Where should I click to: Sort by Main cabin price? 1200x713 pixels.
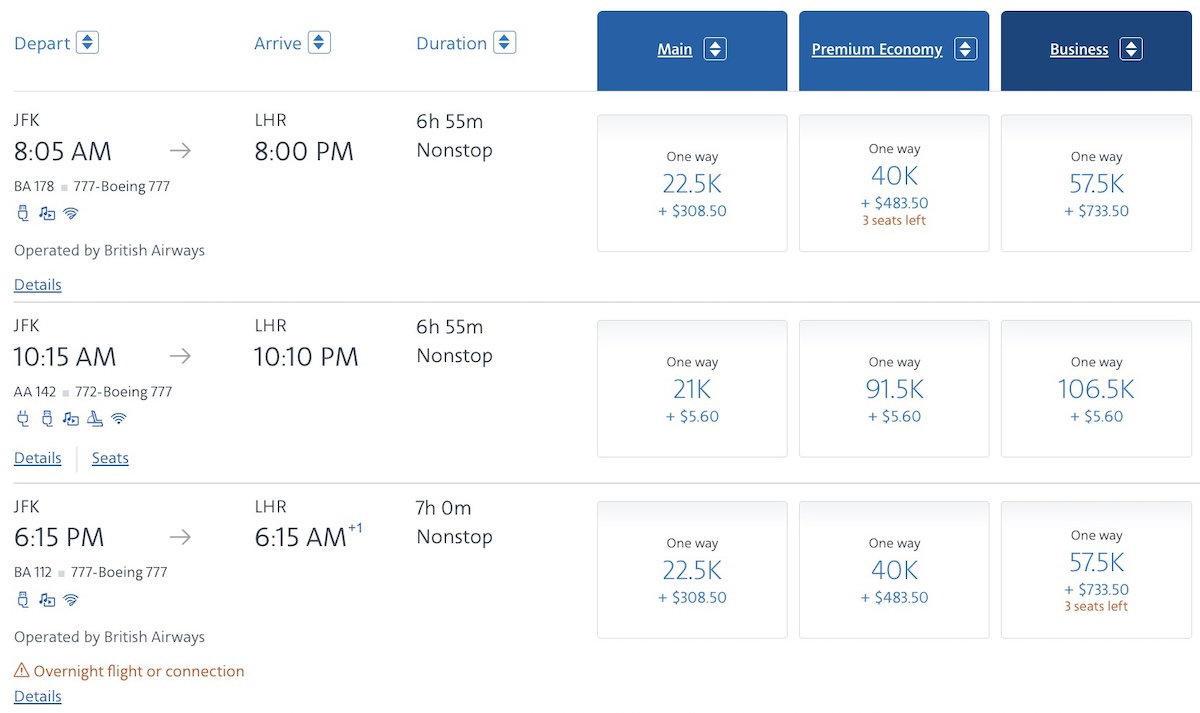tap(714, 49)
